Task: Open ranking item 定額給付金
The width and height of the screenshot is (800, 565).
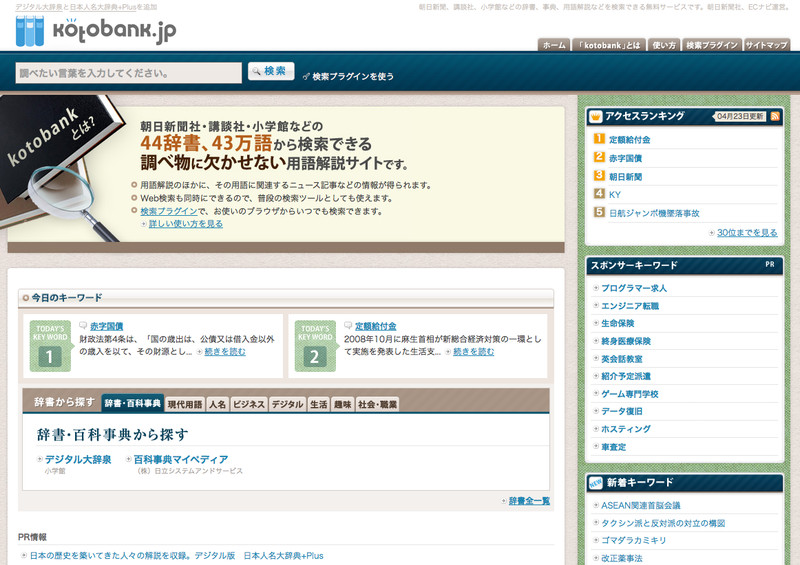Action: point(630,139)
